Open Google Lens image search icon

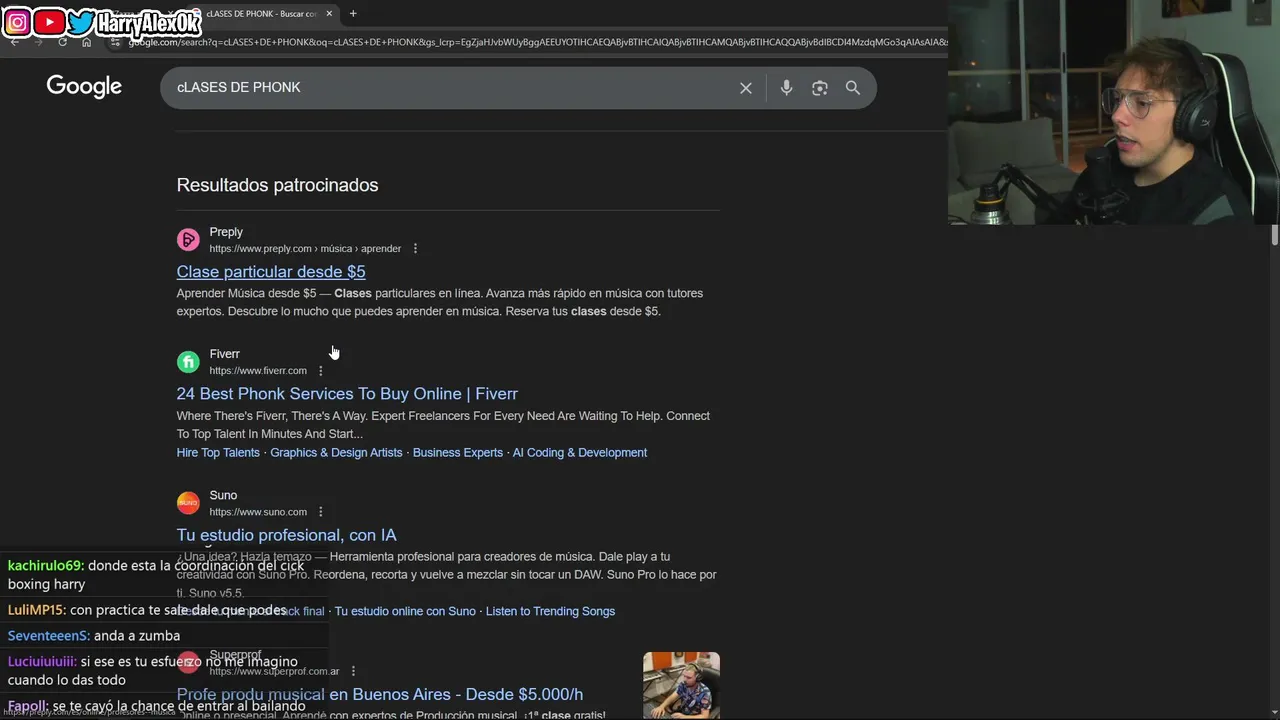820,88
